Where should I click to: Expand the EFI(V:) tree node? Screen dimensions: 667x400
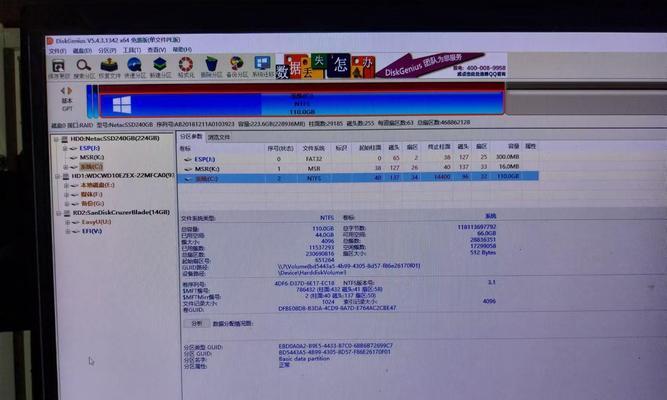click(x=68, y=231)
